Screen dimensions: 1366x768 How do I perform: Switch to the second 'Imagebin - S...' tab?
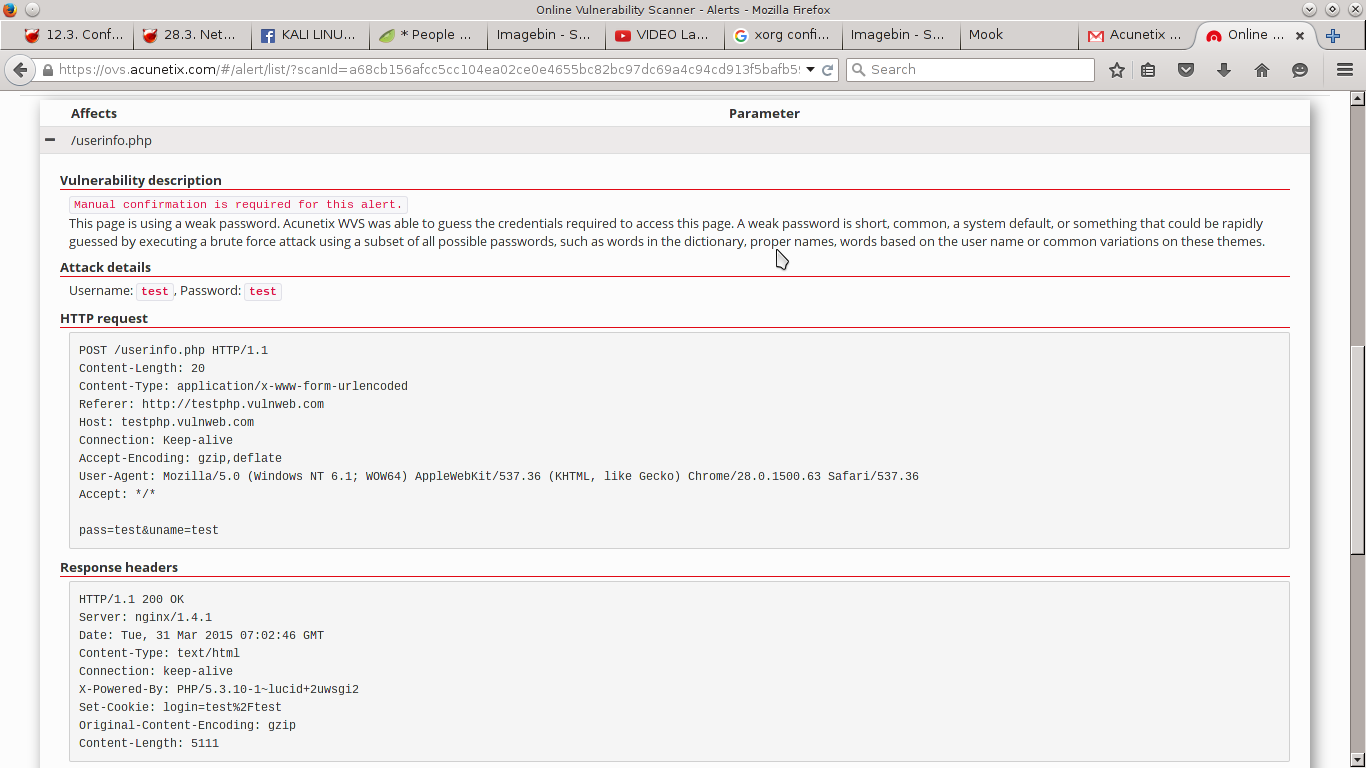(x=900, y=35)
